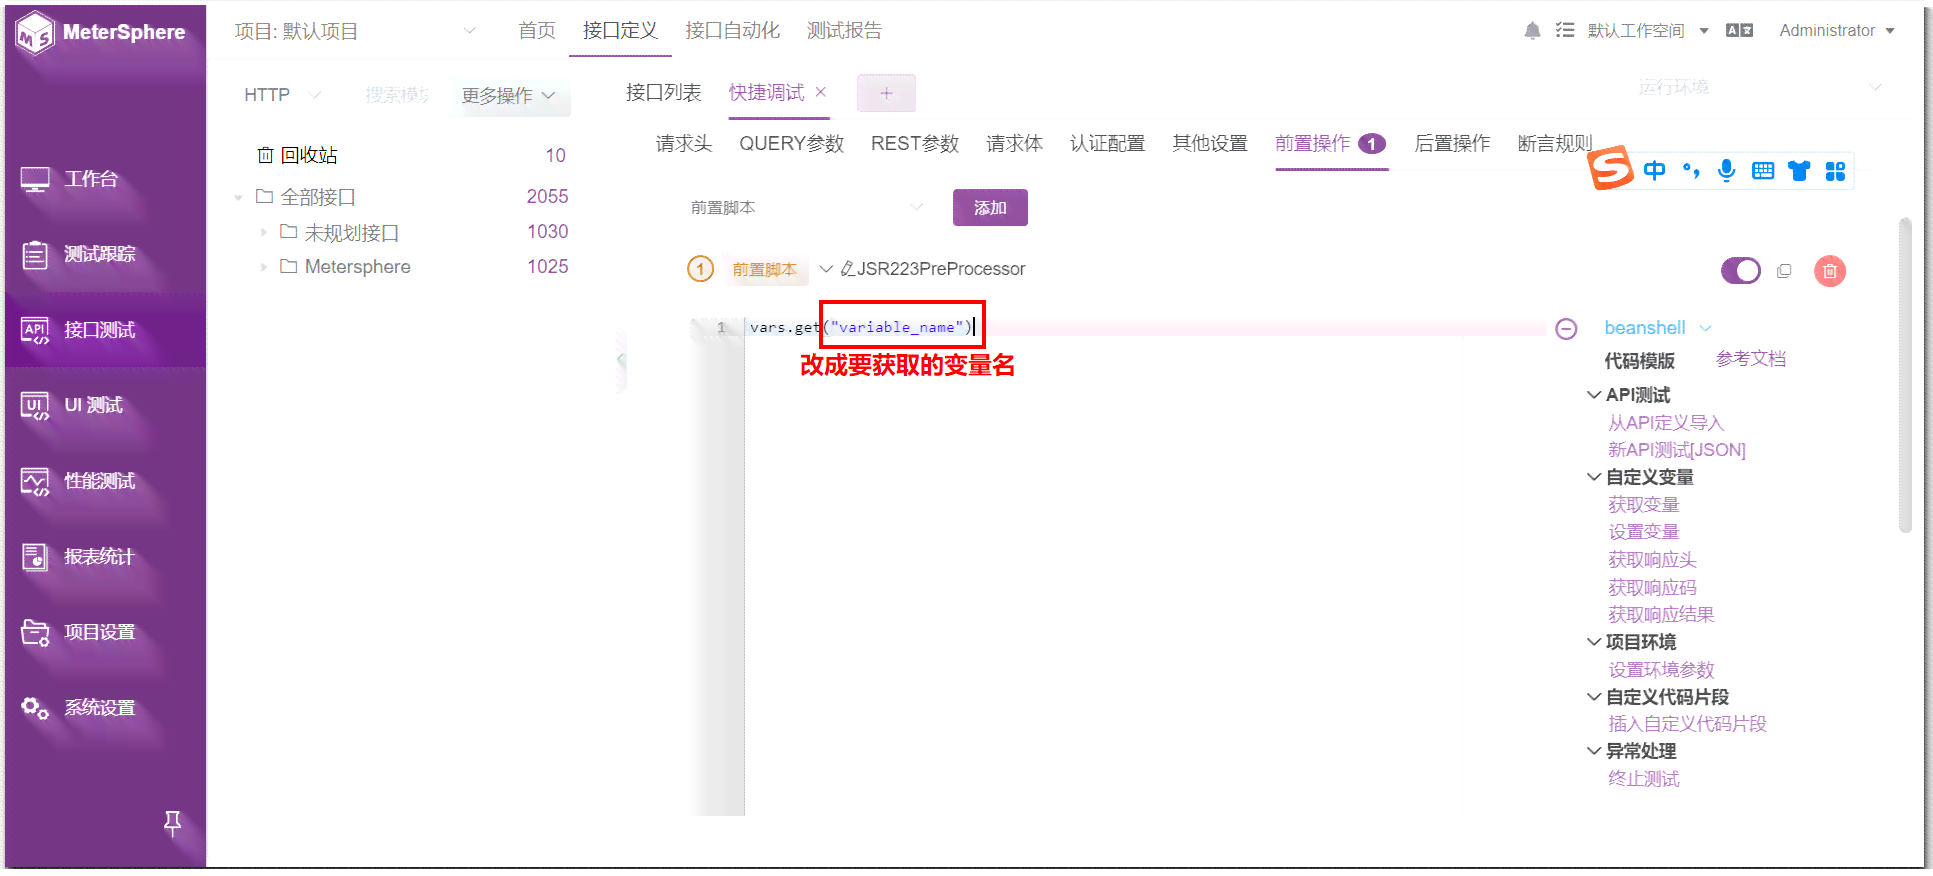Open the 测试跟踪 sidebar icon
The height and width of the screenshot is (876, 1933).
[35, 255]
